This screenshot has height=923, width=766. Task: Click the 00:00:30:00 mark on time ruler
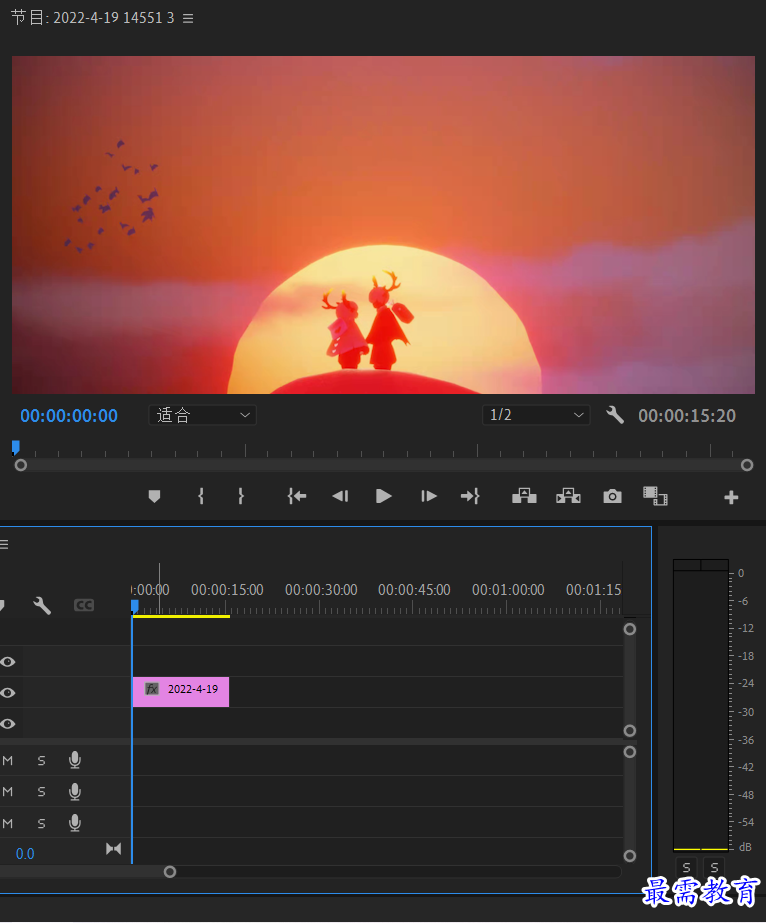[321, 590]
